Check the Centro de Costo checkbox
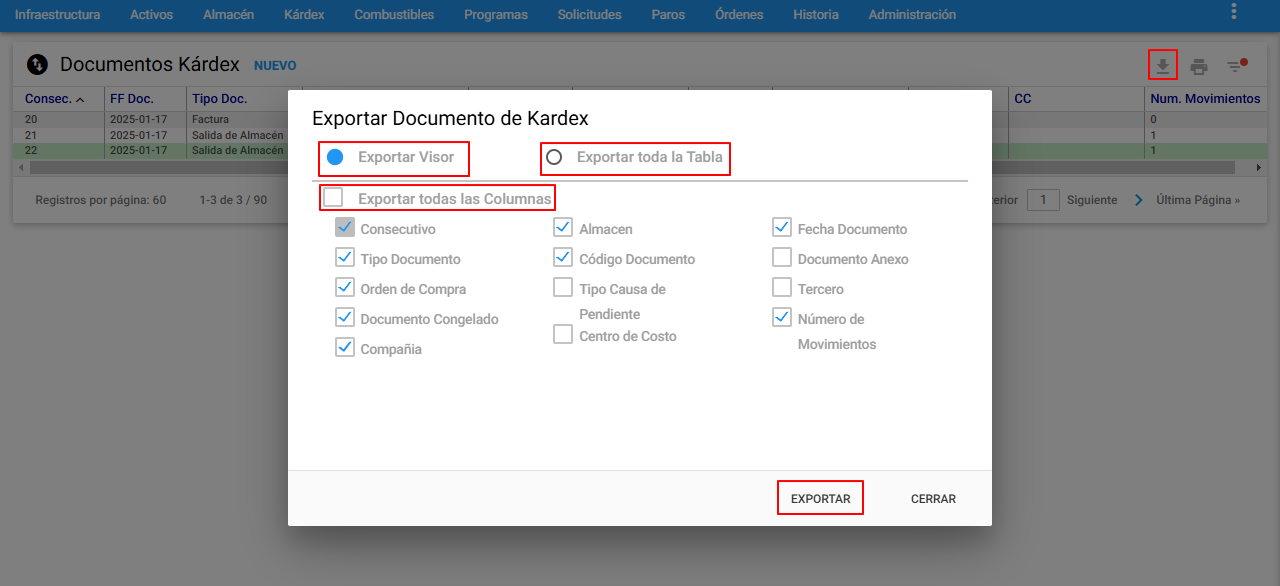The width and height of the screenshot is (1280, 586). coord(563,335)
